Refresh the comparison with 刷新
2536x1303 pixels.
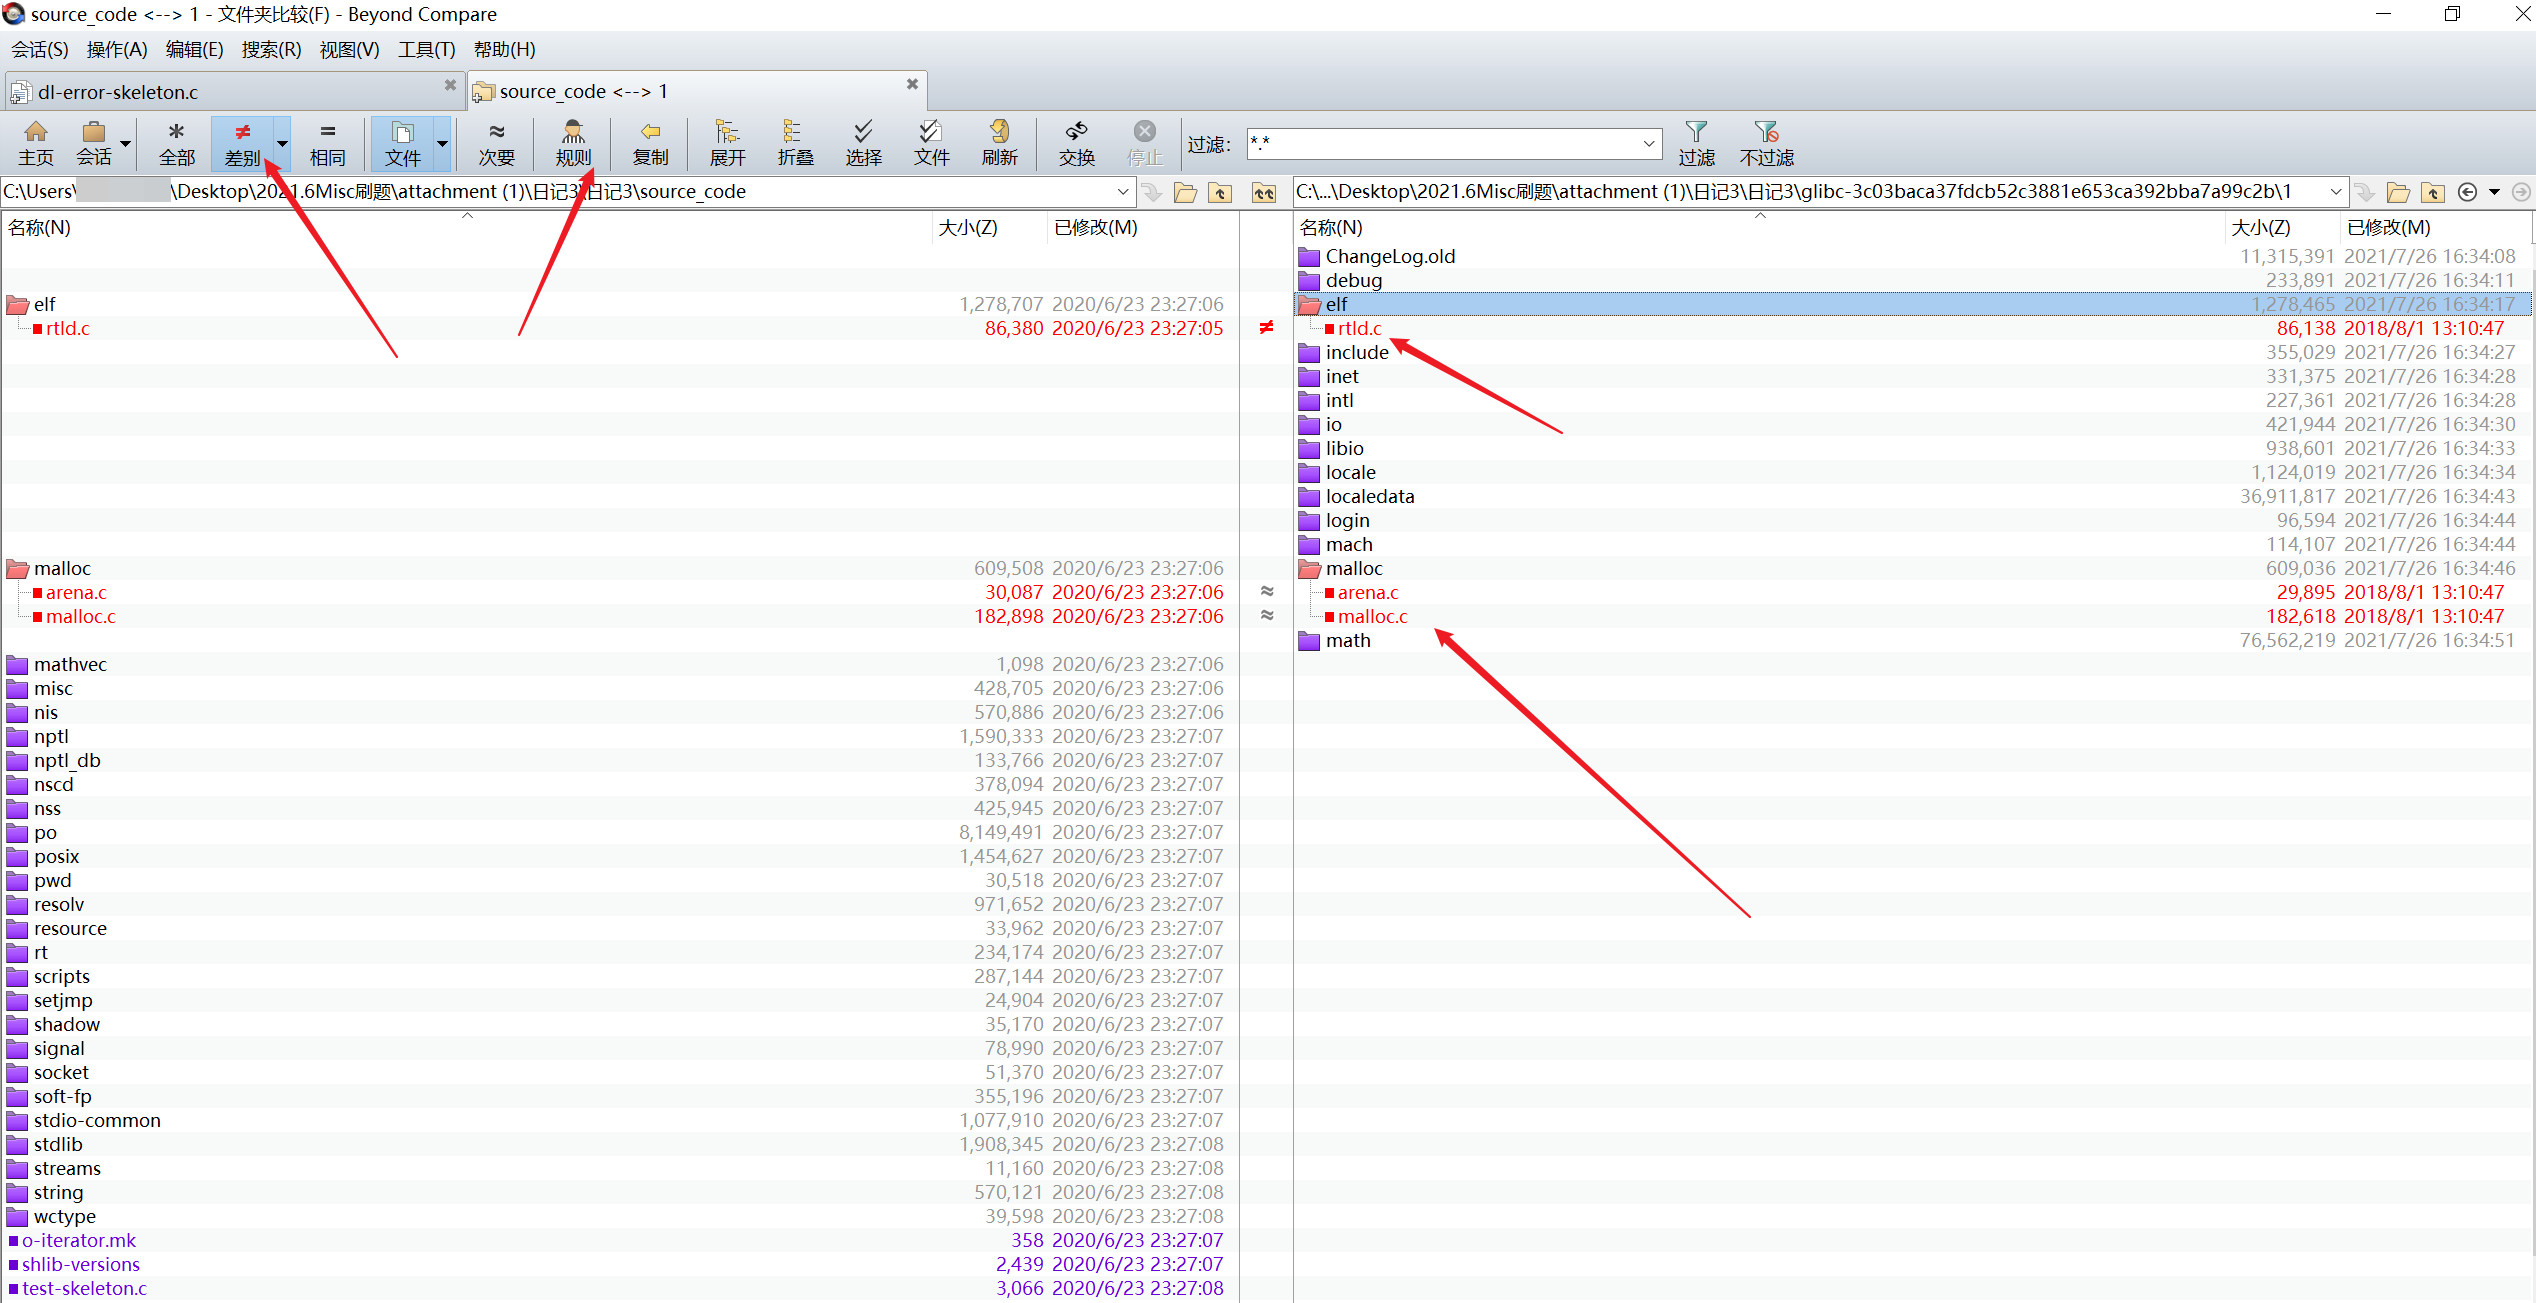point(999,143)
